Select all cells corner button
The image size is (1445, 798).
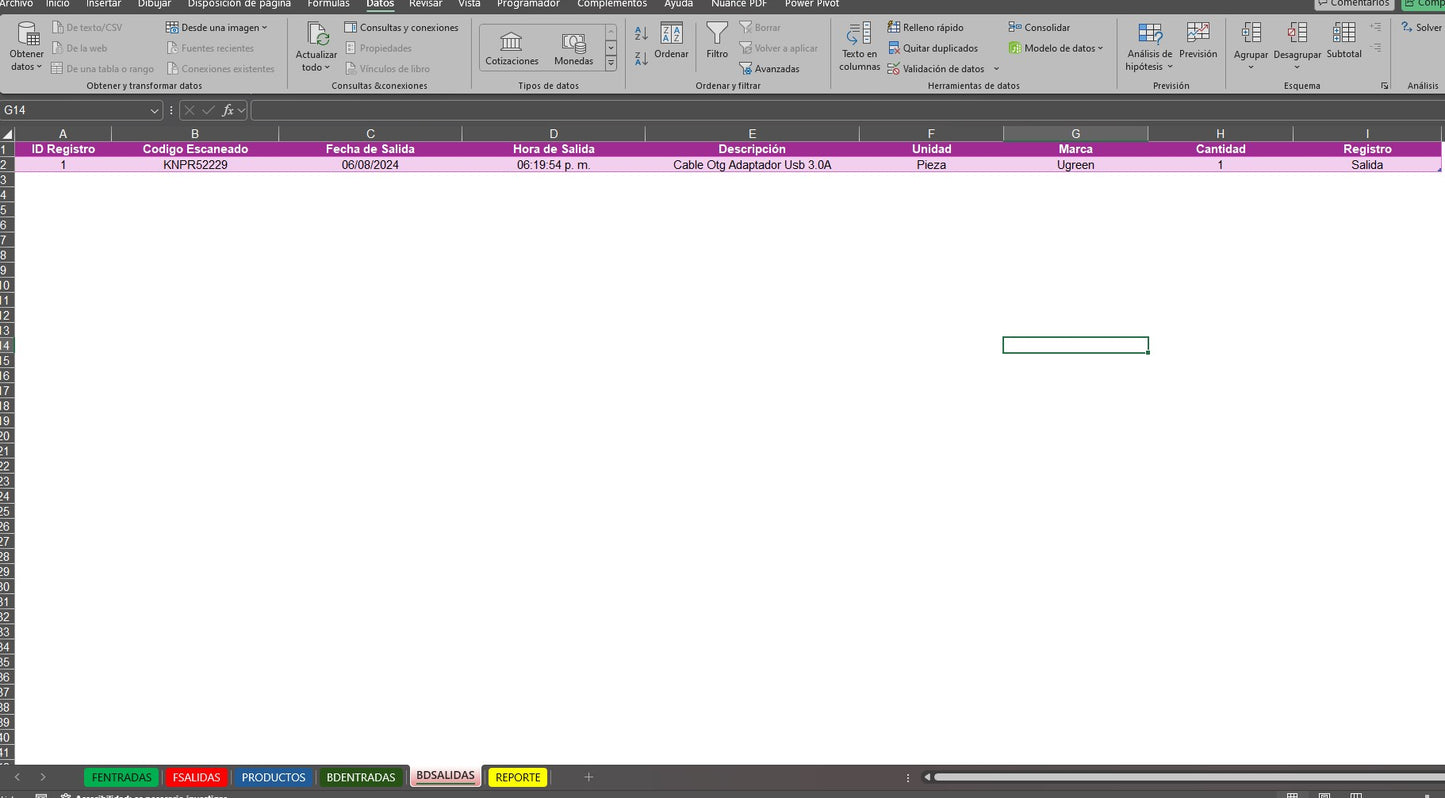click(x=7, y=133)
